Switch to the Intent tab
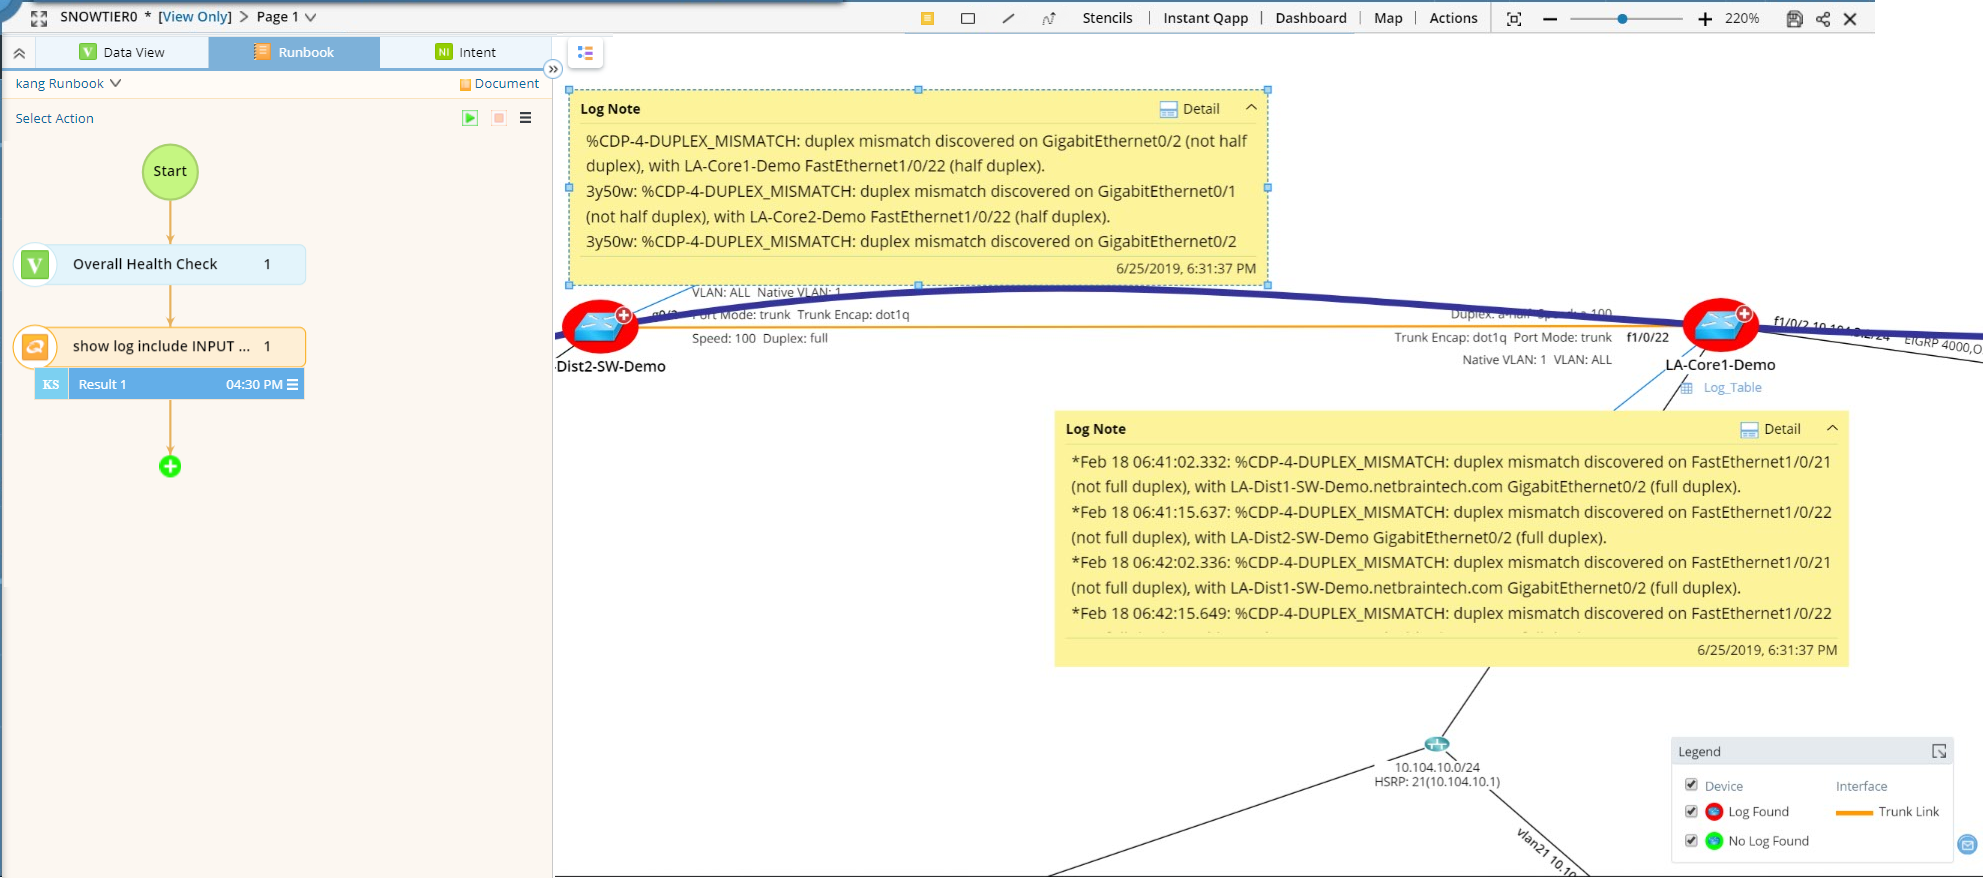Viewport: 1983px width, 878px height. pyautogui.click(x=466, y=52)
